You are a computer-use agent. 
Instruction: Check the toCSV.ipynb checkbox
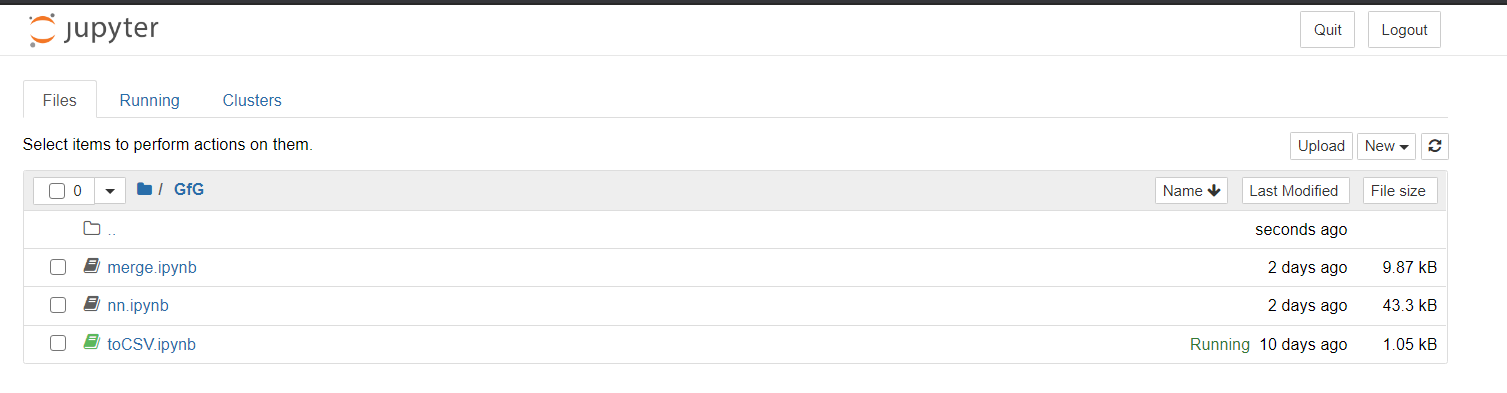(x=58, y=343)
